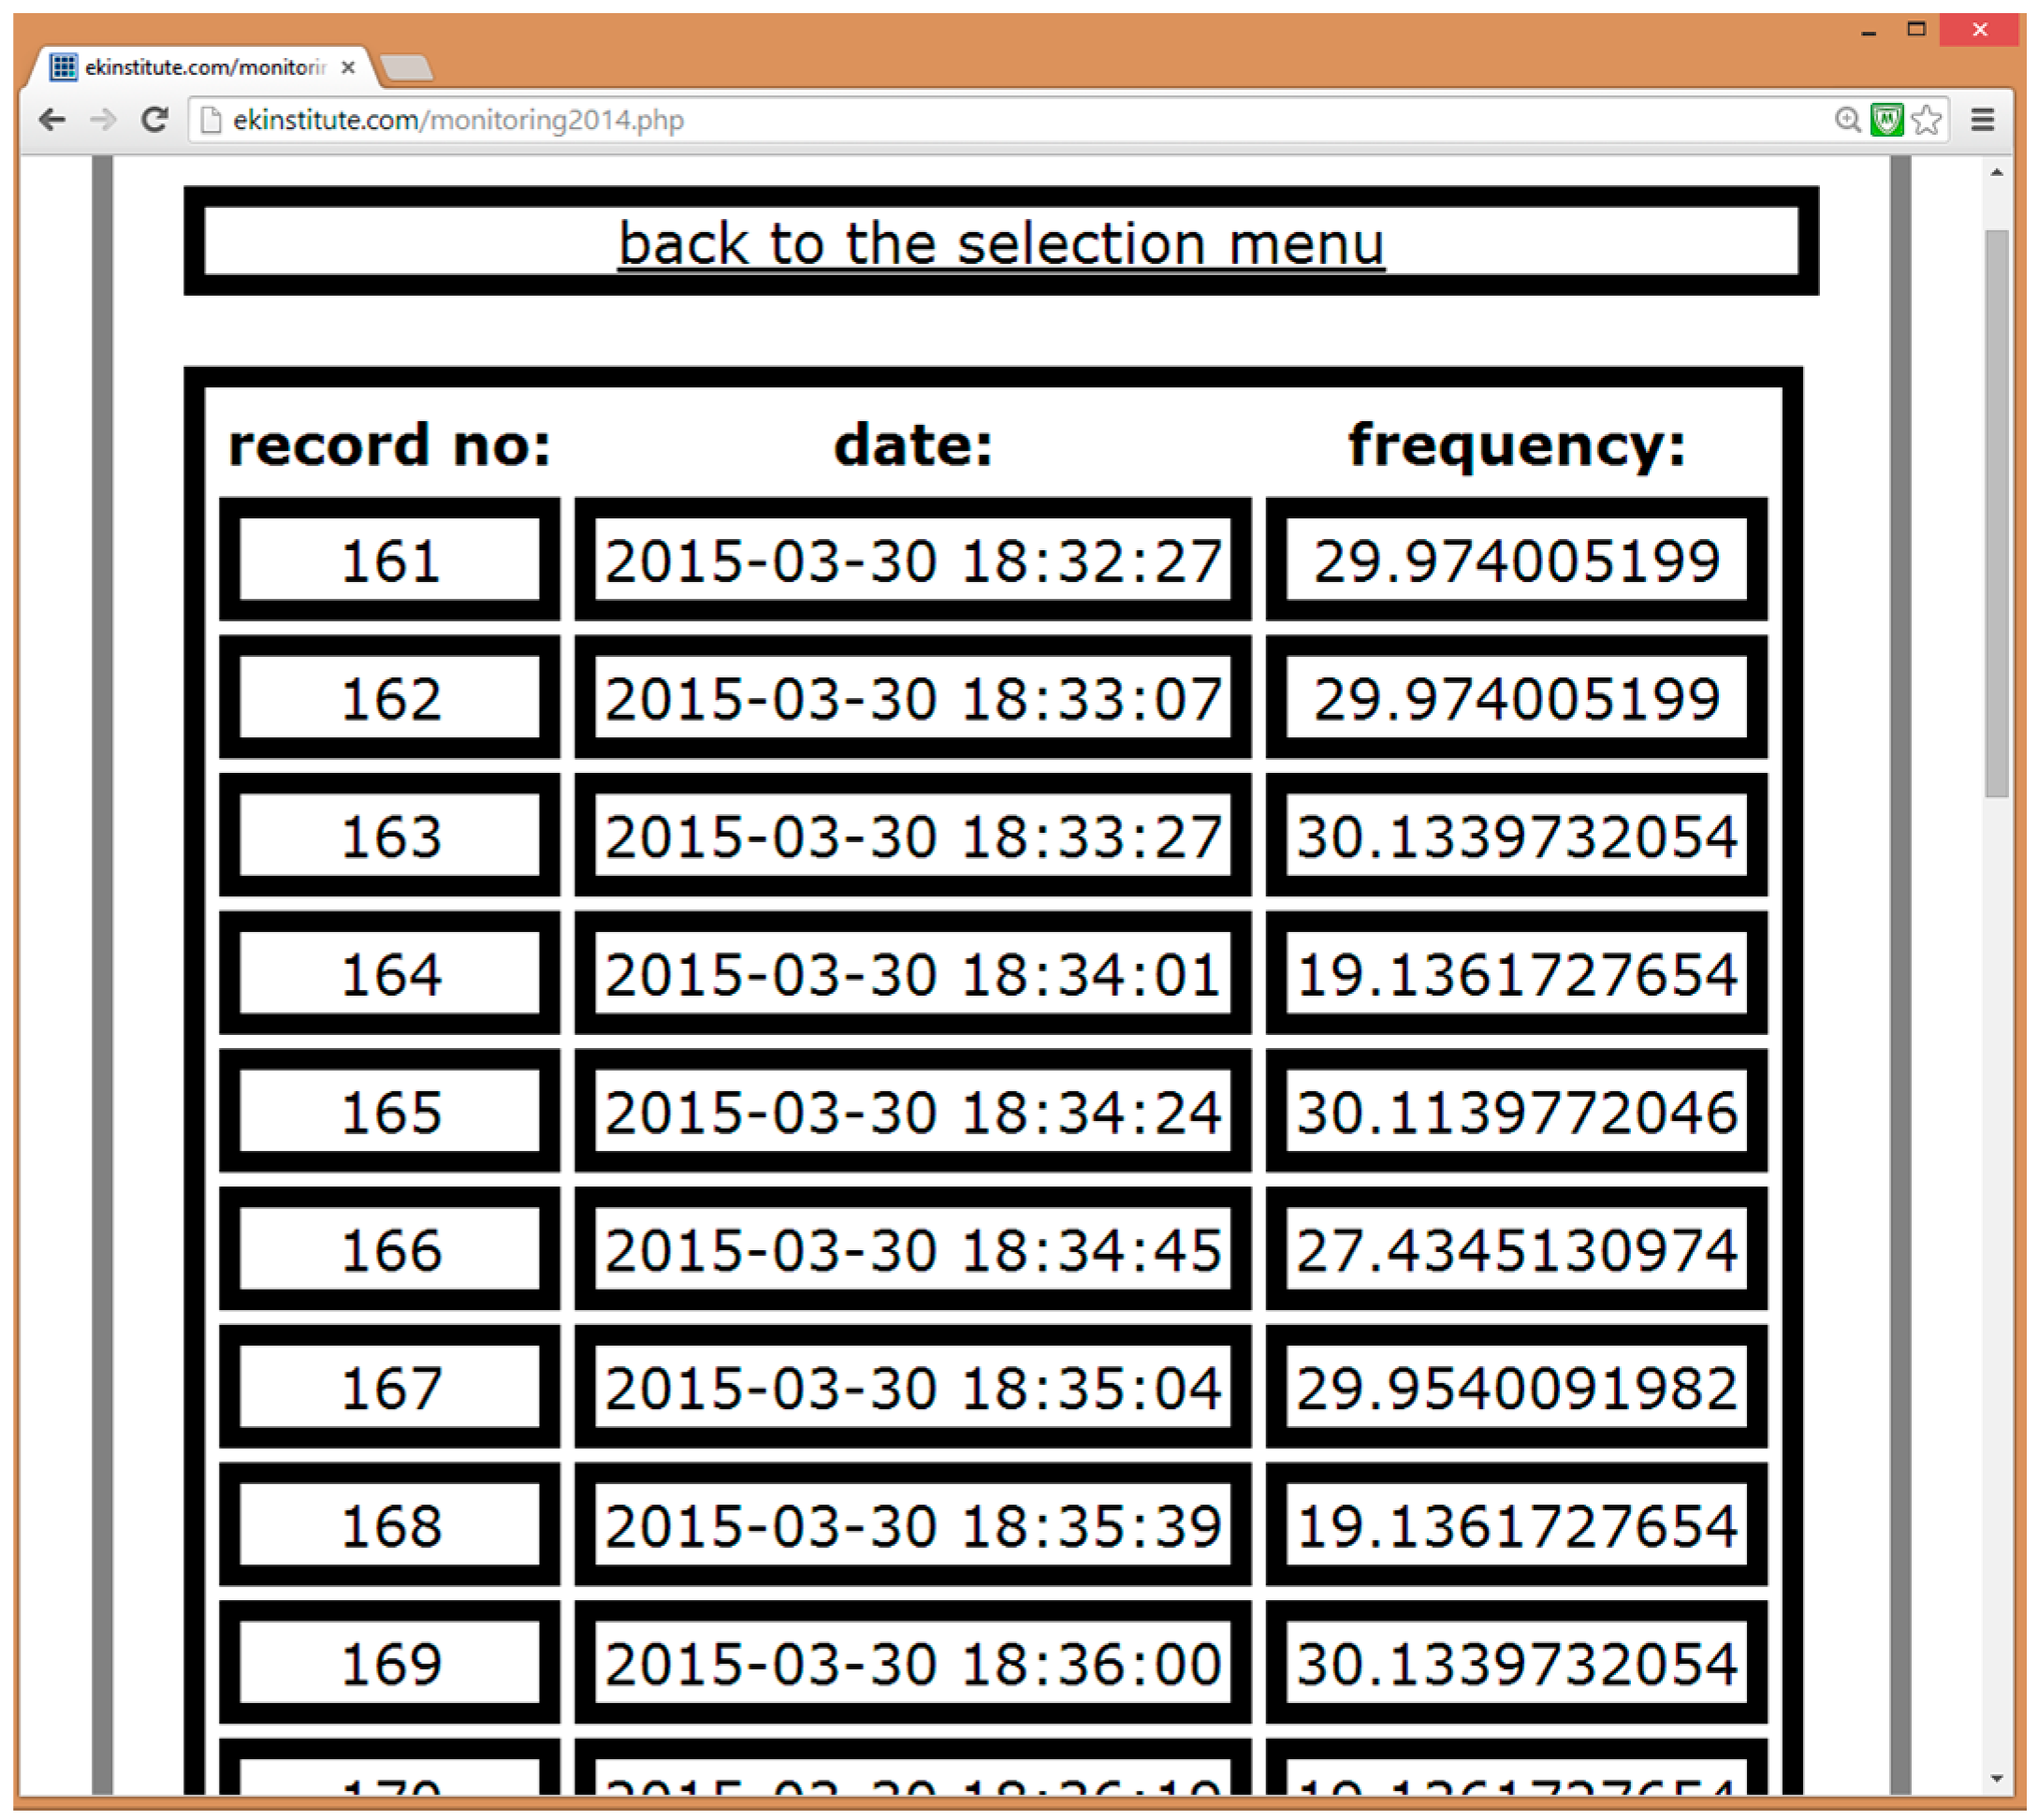Click back to the selection menu link
This screenshot has width=2038, height=1820.
(1001, 243)
